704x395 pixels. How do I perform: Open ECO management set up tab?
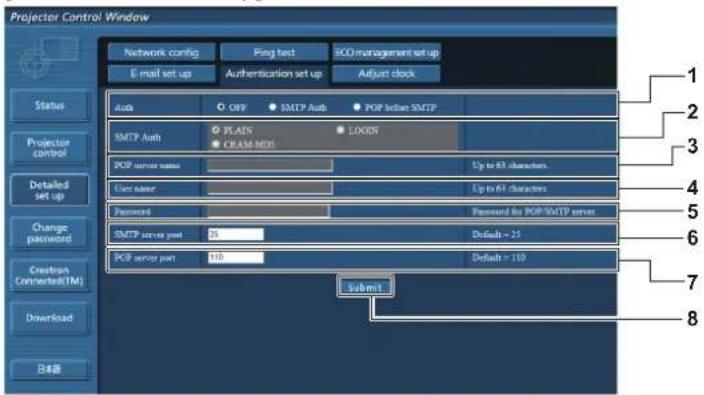pos(387,53)
